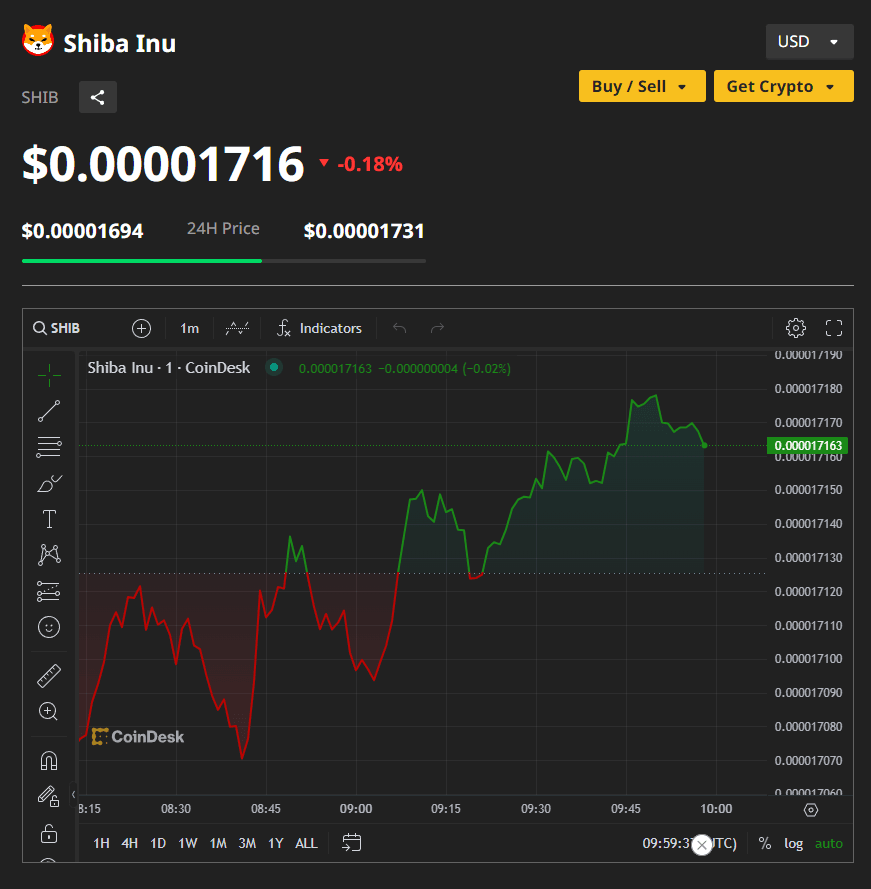Open chart settings gear icon
871x889 pixels.
tap(796, 328)
